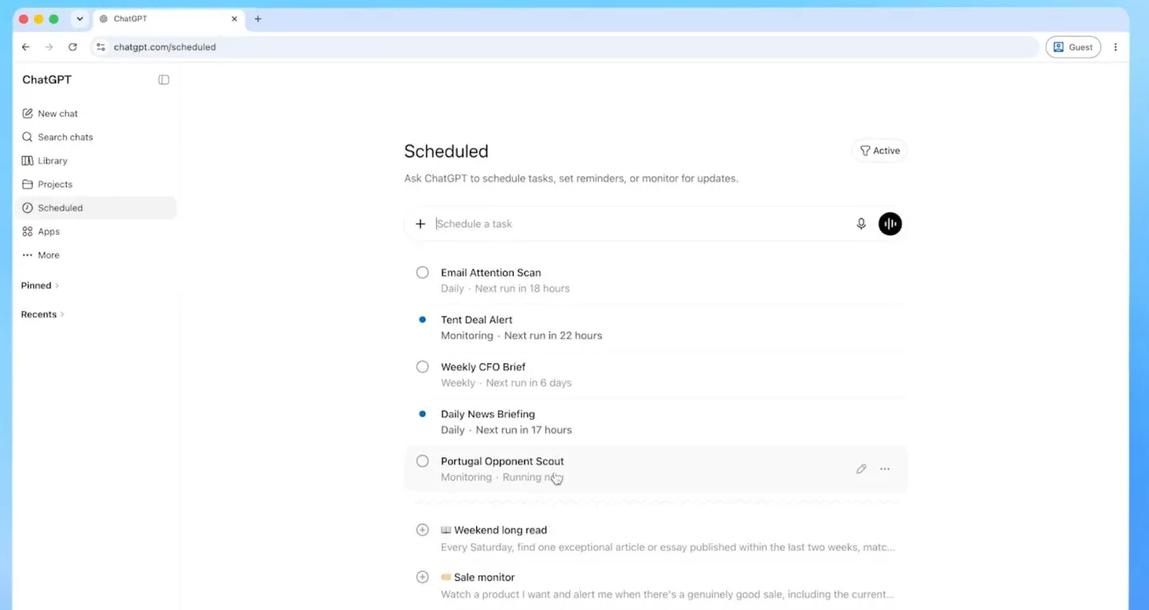Add Weekend long read suggestion
Viewport: 1149px width, 610px height.
point(422,529)
